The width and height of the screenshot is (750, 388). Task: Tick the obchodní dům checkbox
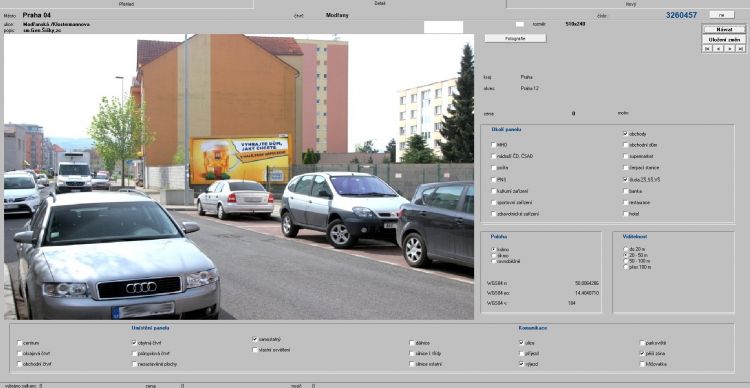pos(626,144)
